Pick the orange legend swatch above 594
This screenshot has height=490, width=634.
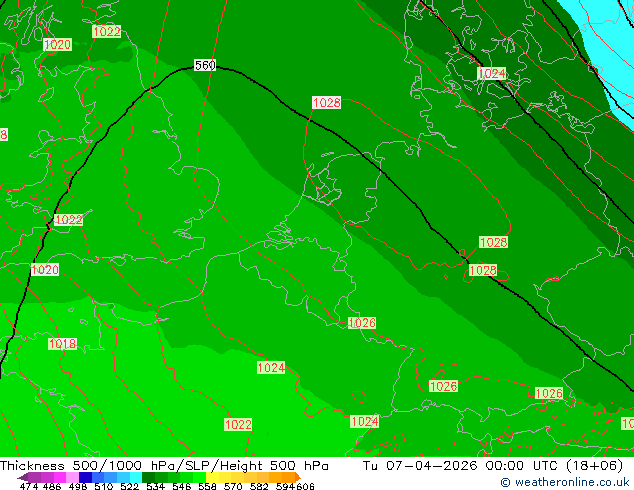288,477
